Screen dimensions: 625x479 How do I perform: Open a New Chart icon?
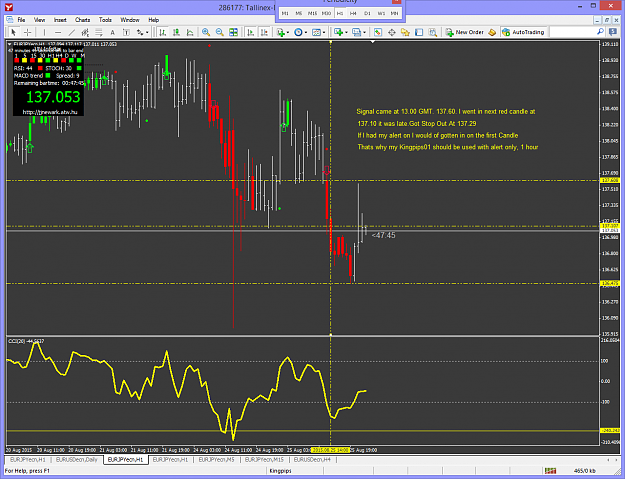click(339, 32)
